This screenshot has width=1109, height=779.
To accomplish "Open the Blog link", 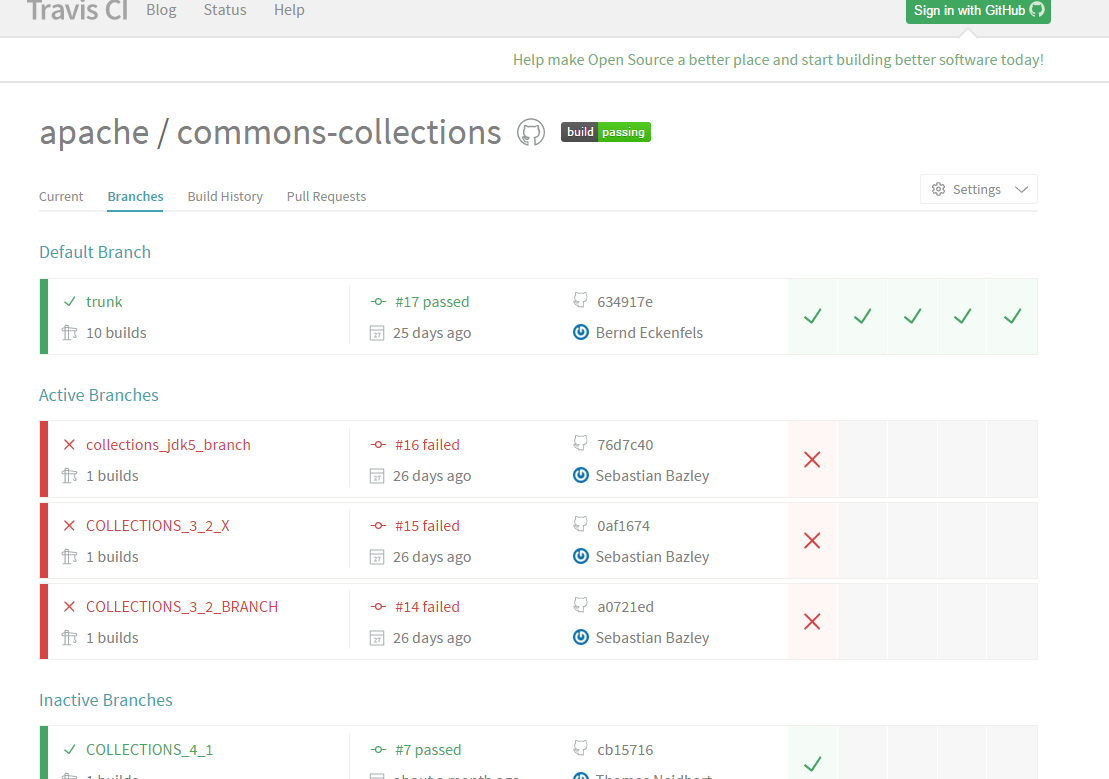I will [x=161, y=10].
